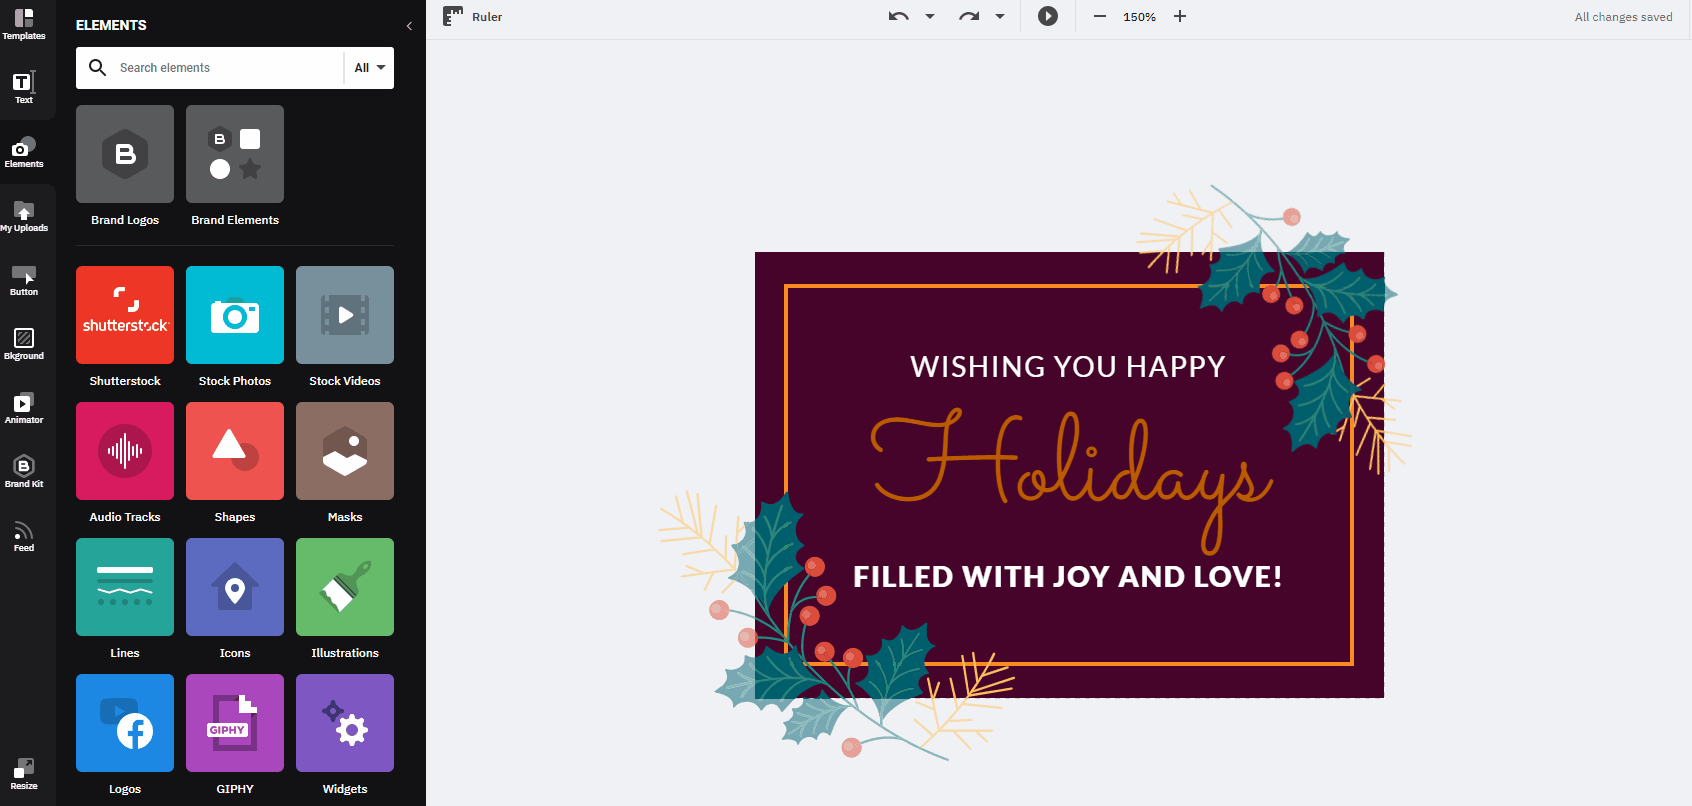
Task: Click the Resize tool icon
Action: click(x=24, y=774)
